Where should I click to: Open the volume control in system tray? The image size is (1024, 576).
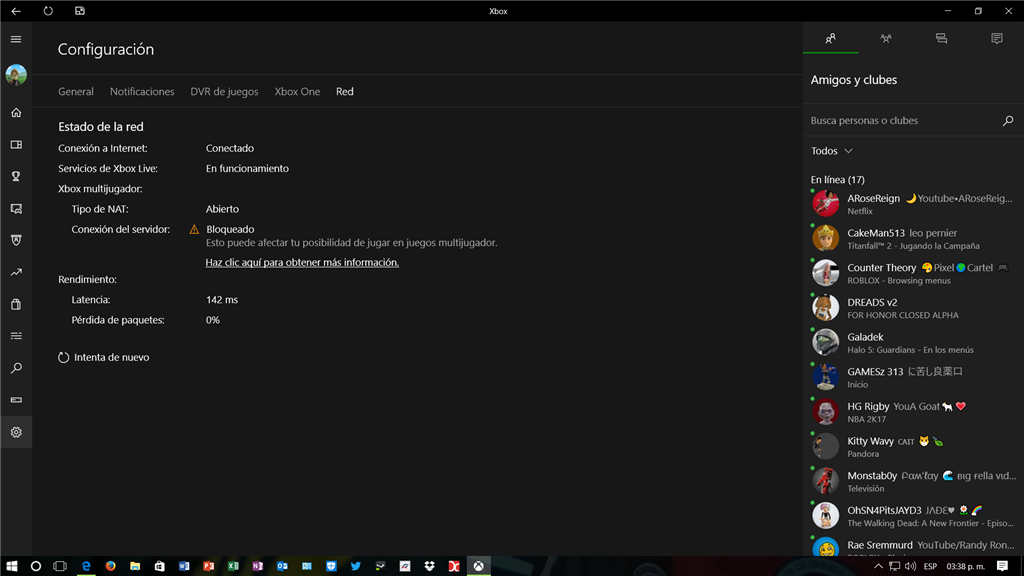coord(910,566)
